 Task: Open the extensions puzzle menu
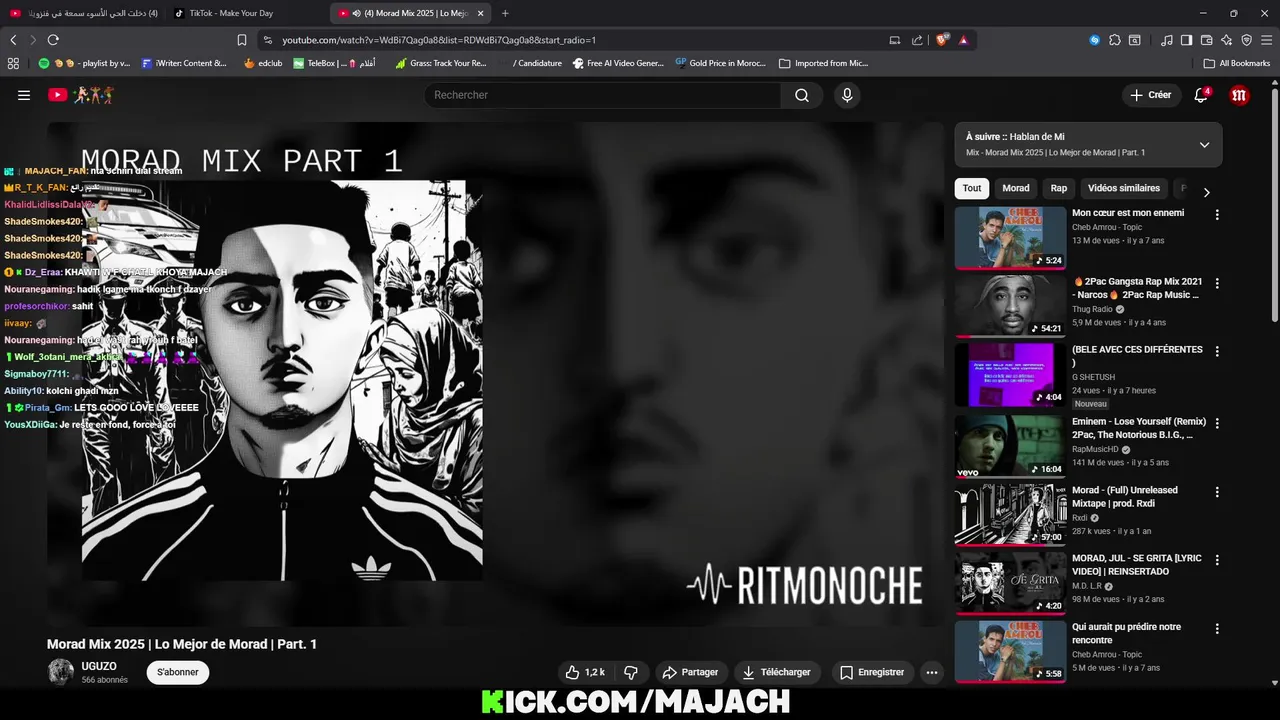[1115, 40]
